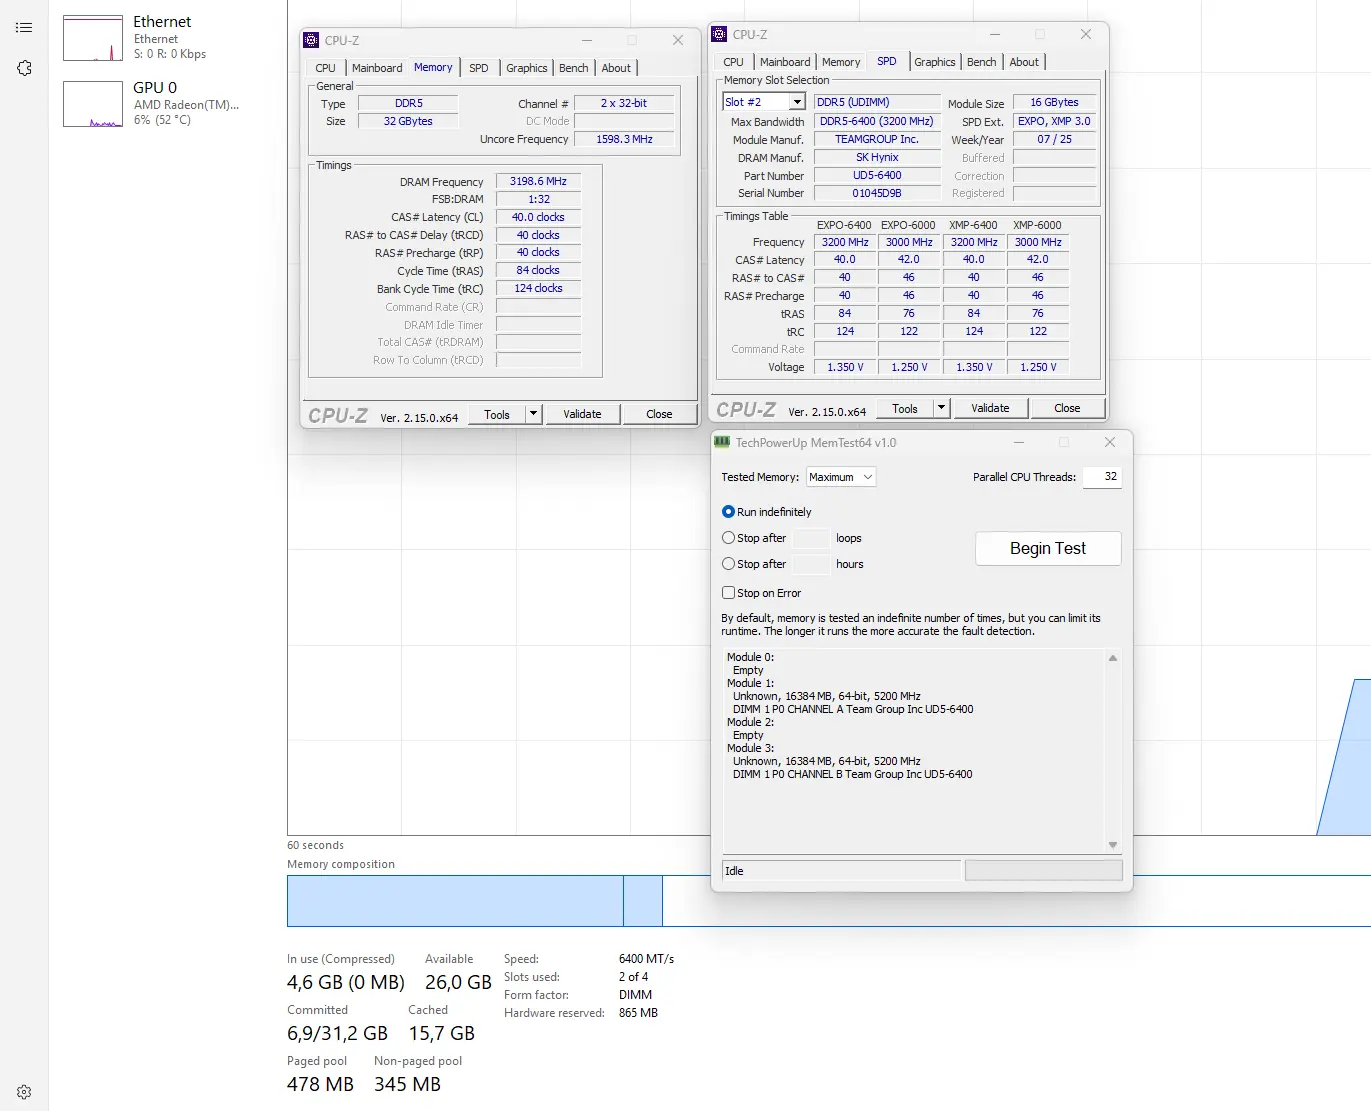Select the GPU 0 performance graph thumbnail
The image size is (1371, 1111).
[92, 104]
